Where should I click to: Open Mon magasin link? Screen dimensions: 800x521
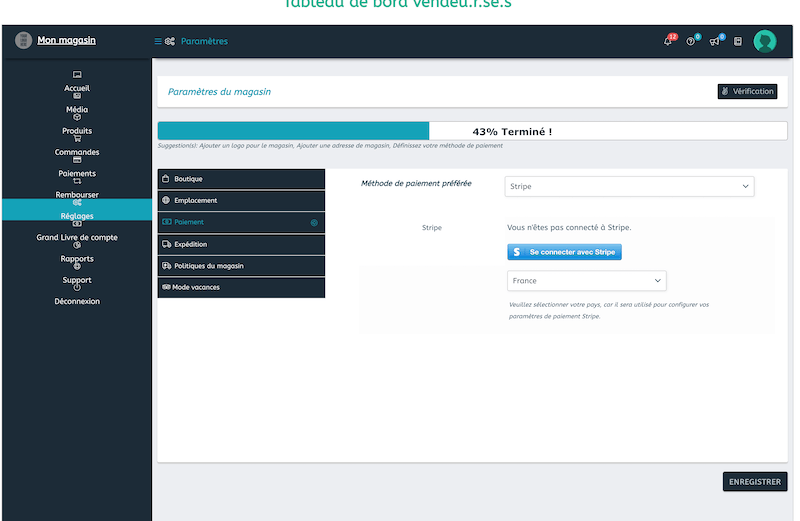point(66,40)
